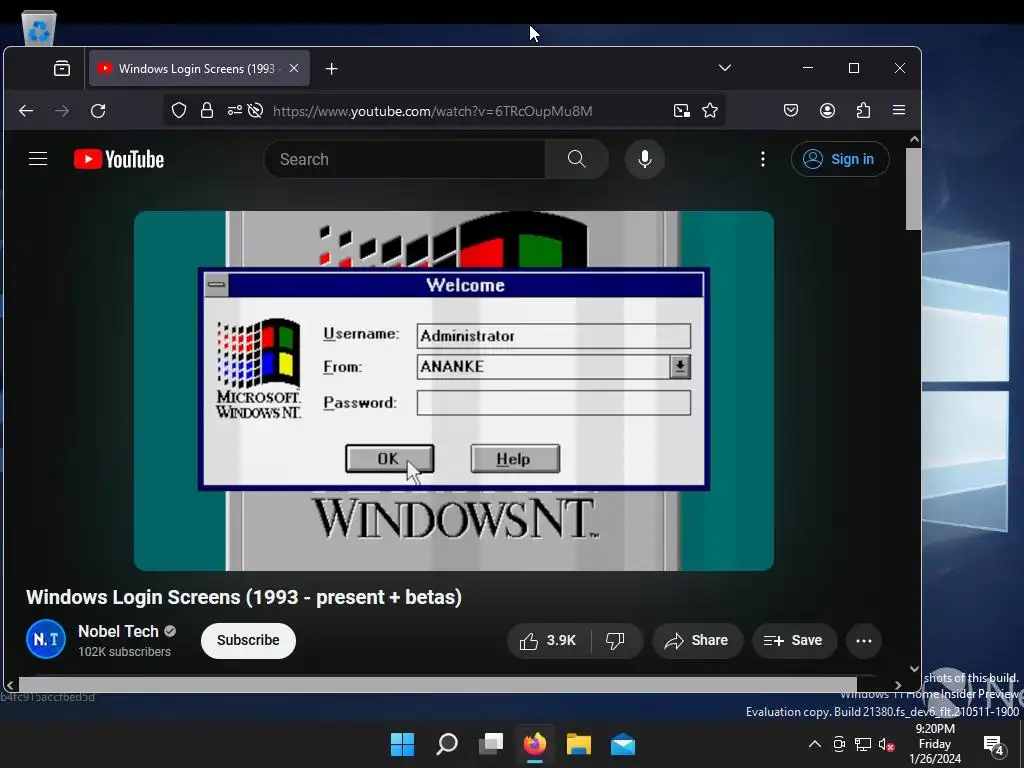This screenshot has height=768, width=1024.
Task: Save the video to a playlist
Action: click(x=793, y=641)
